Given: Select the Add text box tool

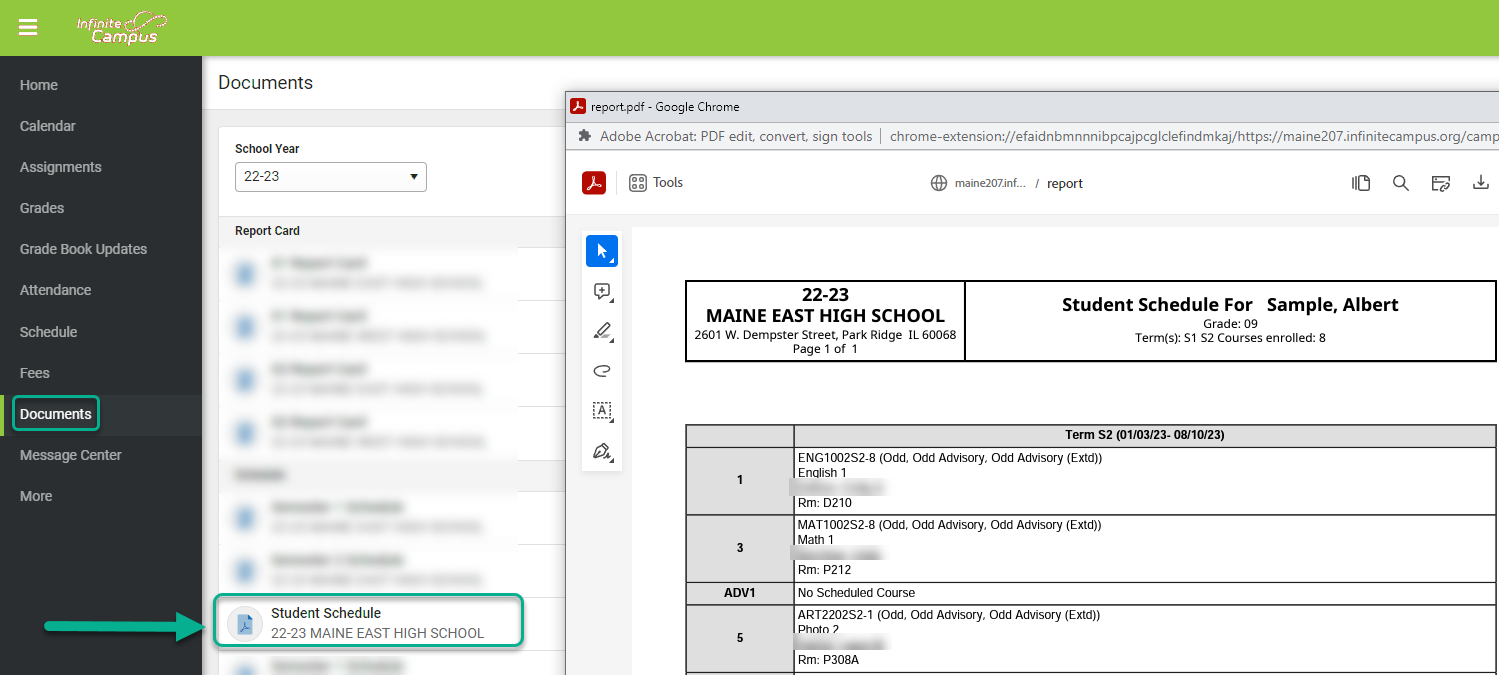Looking at the screenshot, I should tap(602, 411).
